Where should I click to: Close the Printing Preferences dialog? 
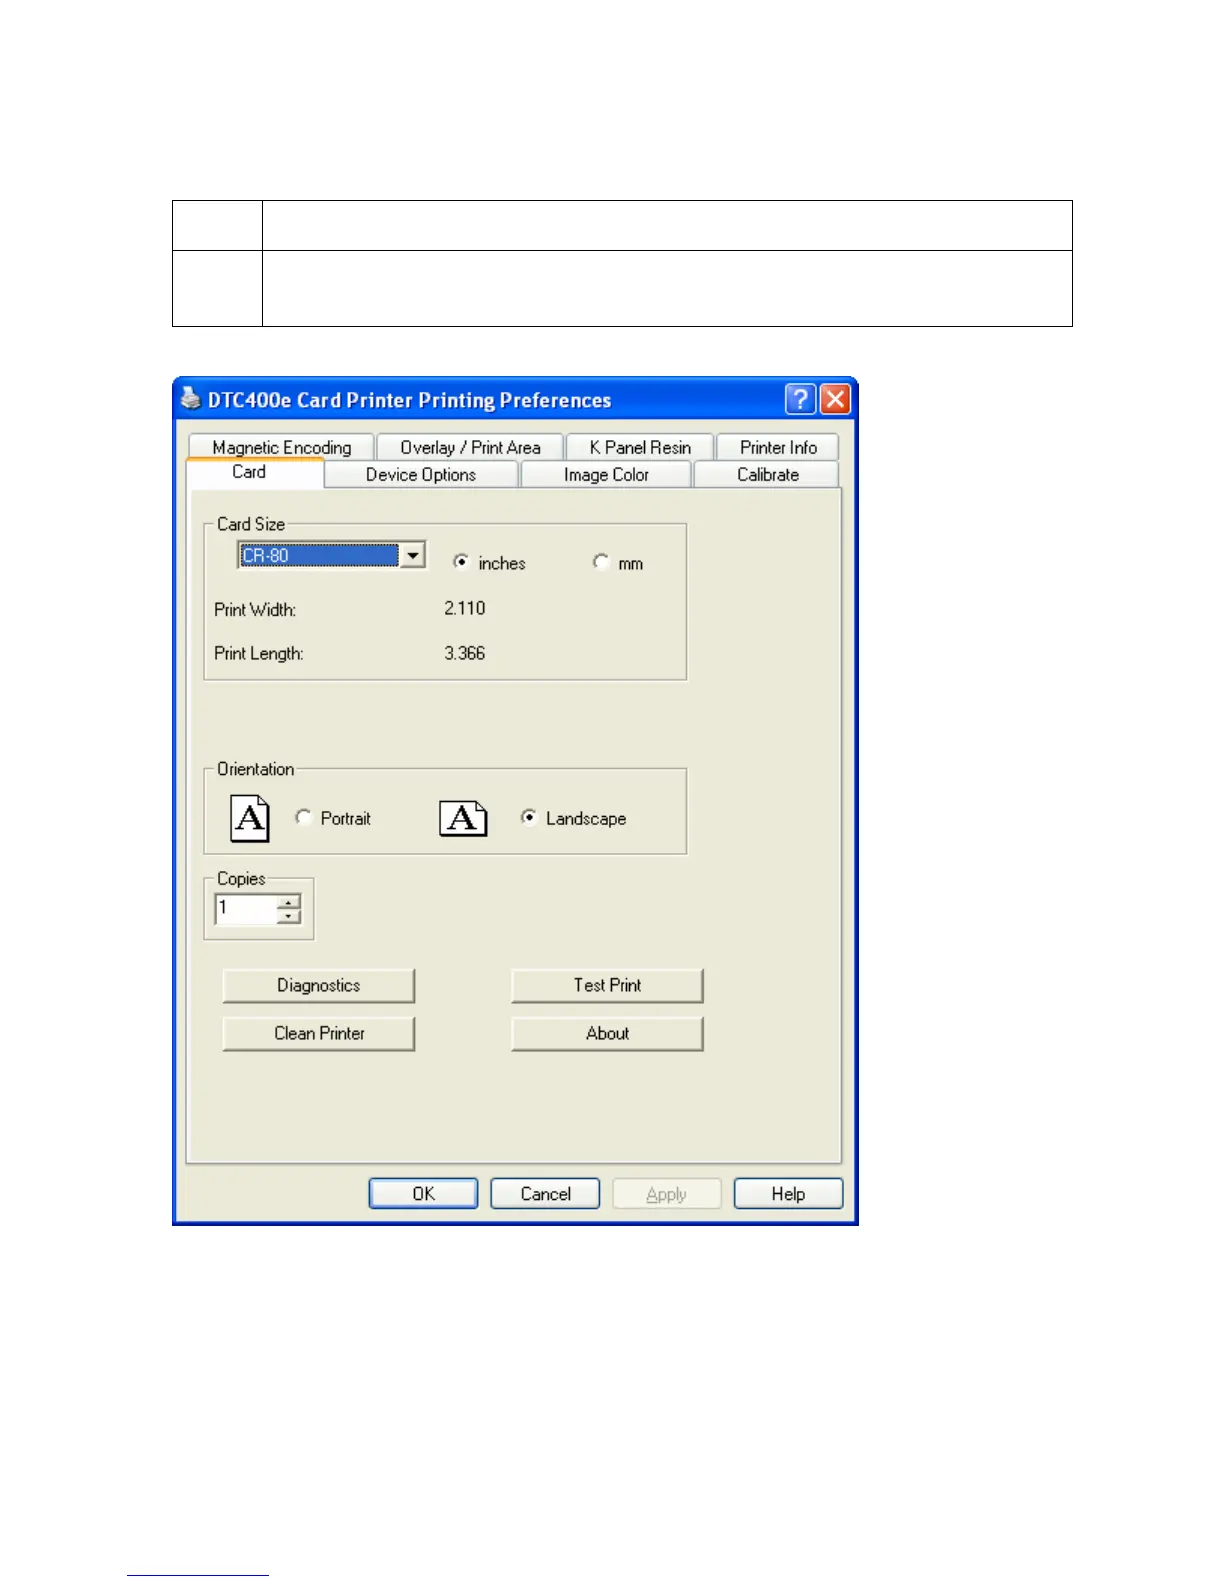(x=835, y=399)
